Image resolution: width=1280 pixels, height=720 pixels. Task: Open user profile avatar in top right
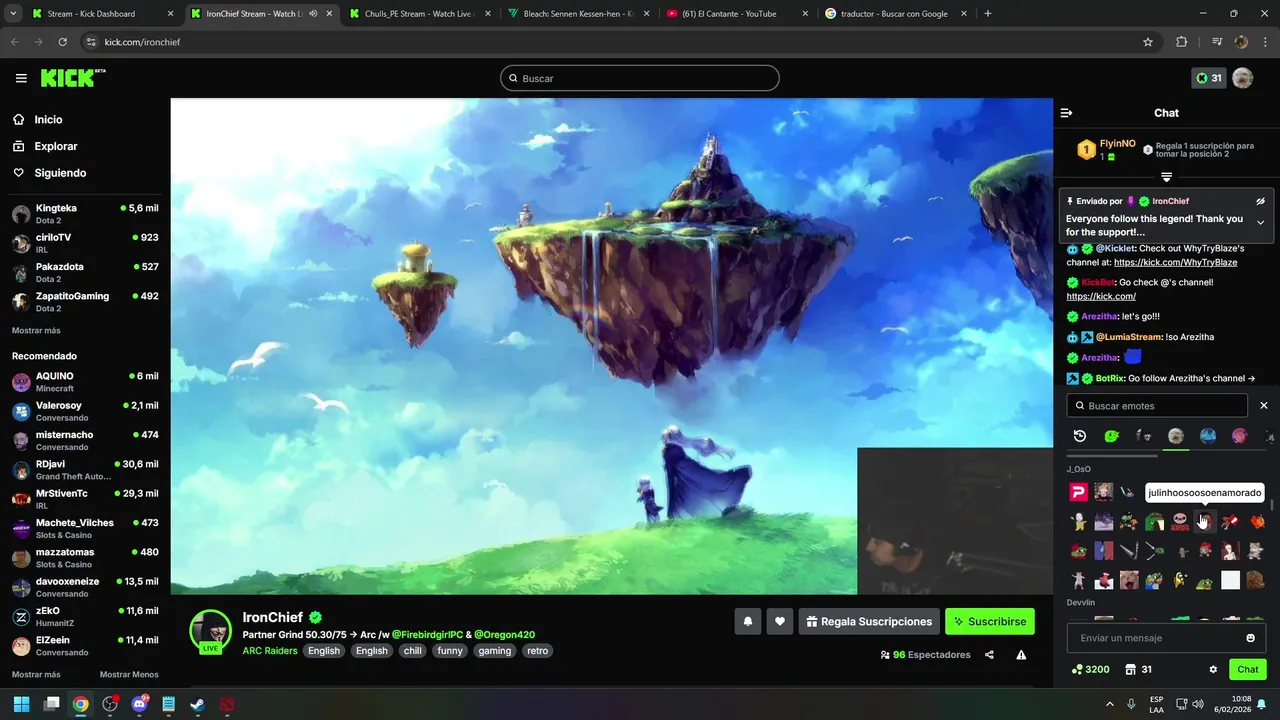click(1243, 78)
